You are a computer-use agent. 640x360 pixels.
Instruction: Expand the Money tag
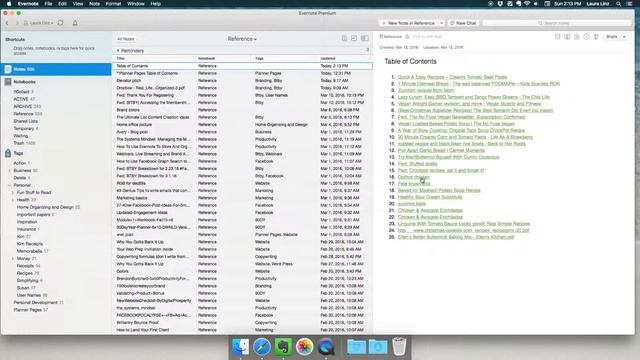point(13,259)
